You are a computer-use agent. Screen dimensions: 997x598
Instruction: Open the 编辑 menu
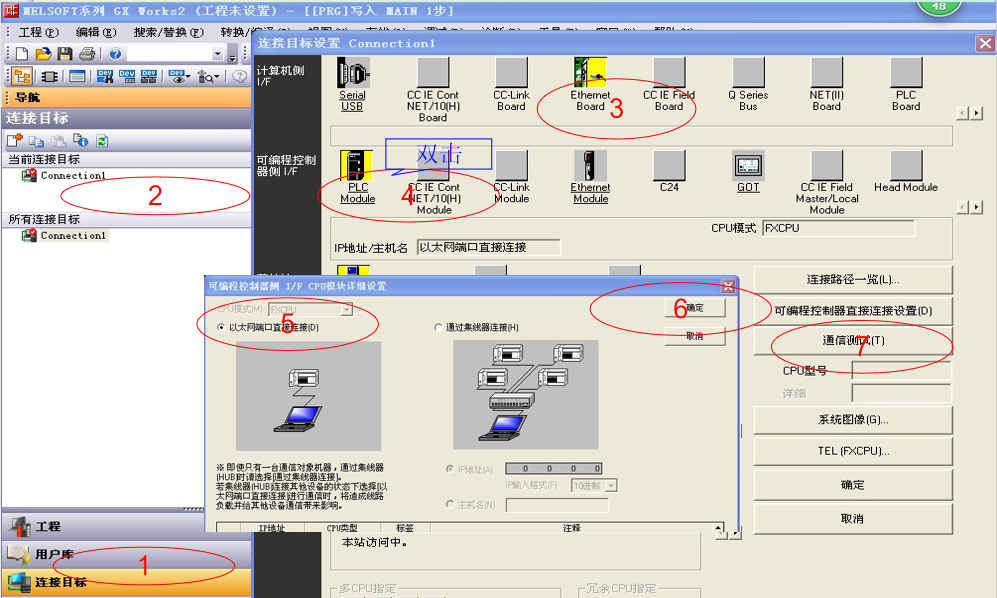click(x=96, y=32)
